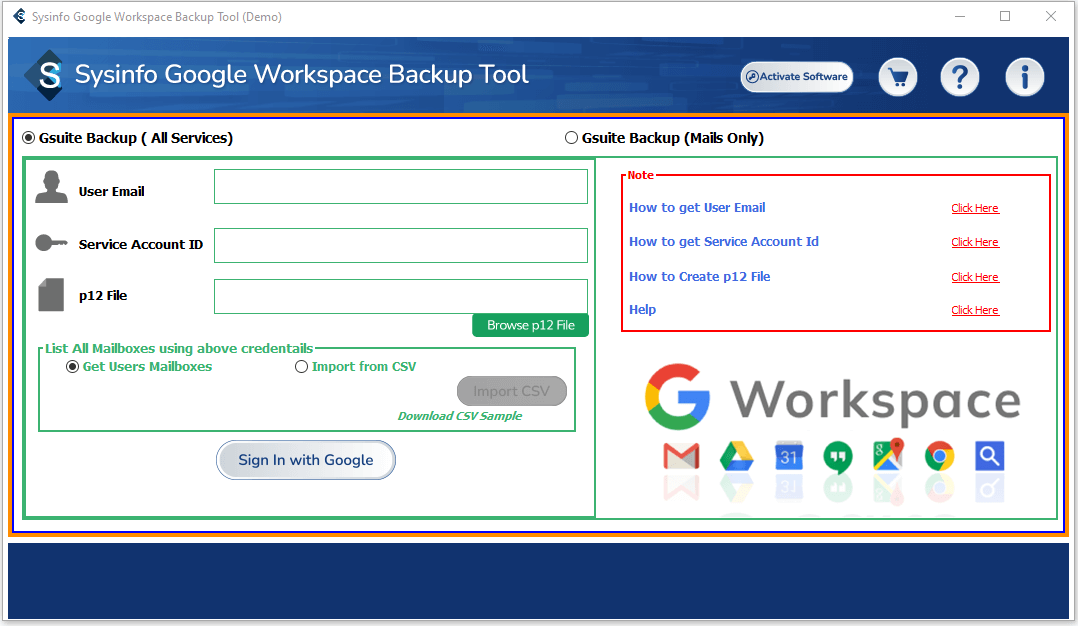The height and width of the screenshot is (626, 1078).
Task: Open Click Here for User Email help
Action: [975, 208]
